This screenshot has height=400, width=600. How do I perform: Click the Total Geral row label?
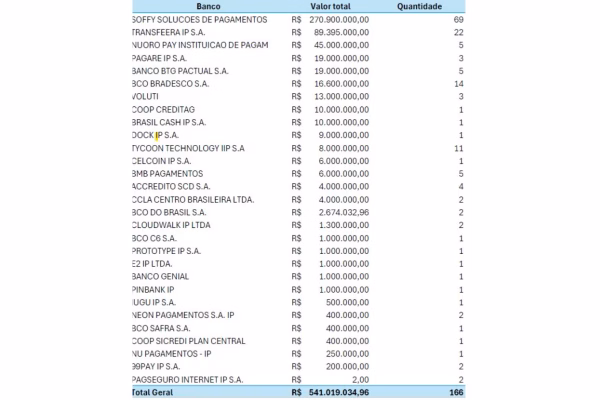click(x=155, y=392)
